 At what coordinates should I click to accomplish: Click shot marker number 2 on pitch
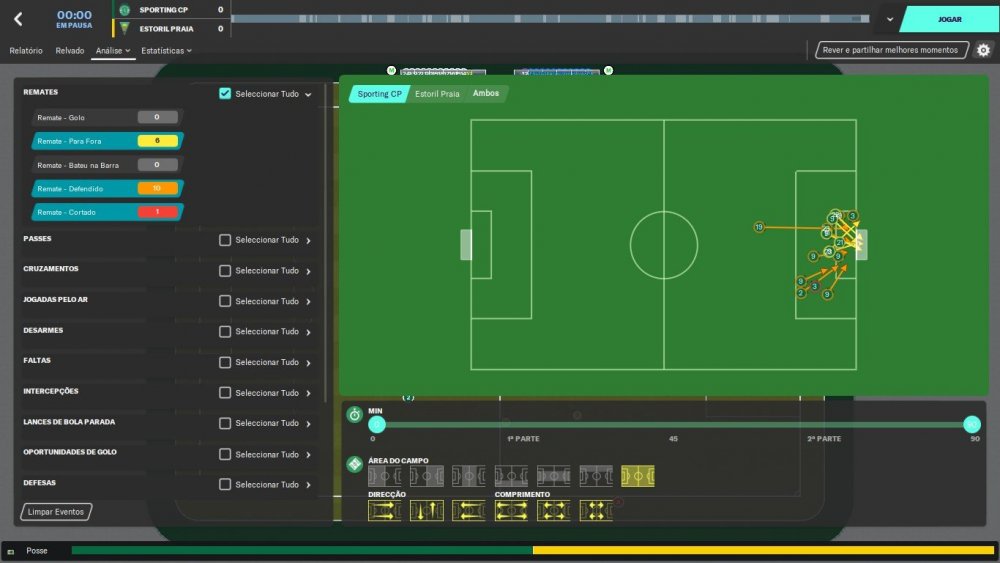(x=801, y=293)
